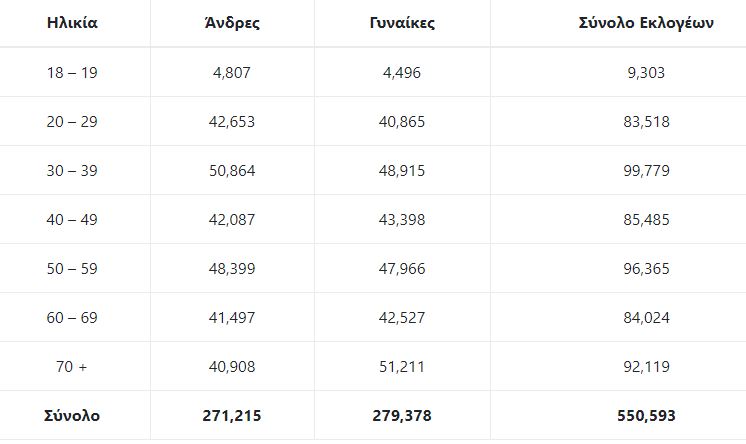Select the 60 – 69 age row label

pos(72,318)
